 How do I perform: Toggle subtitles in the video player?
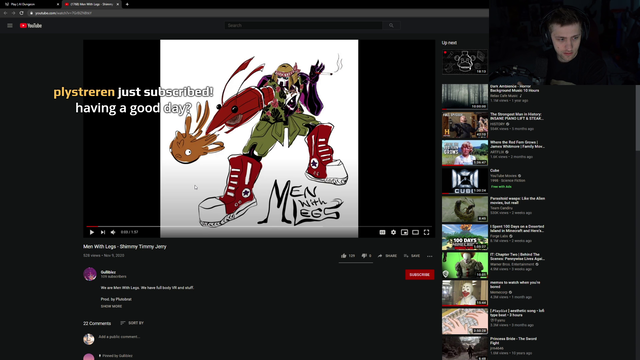pyautogui.click(x=382, y=232)
